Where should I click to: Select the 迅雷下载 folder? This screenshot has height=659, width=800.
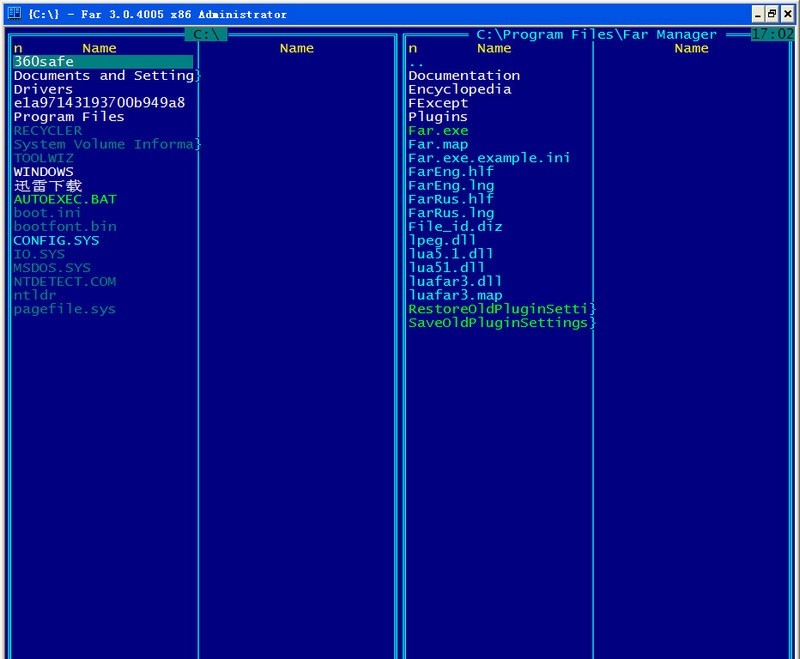[x=47, y=186]
